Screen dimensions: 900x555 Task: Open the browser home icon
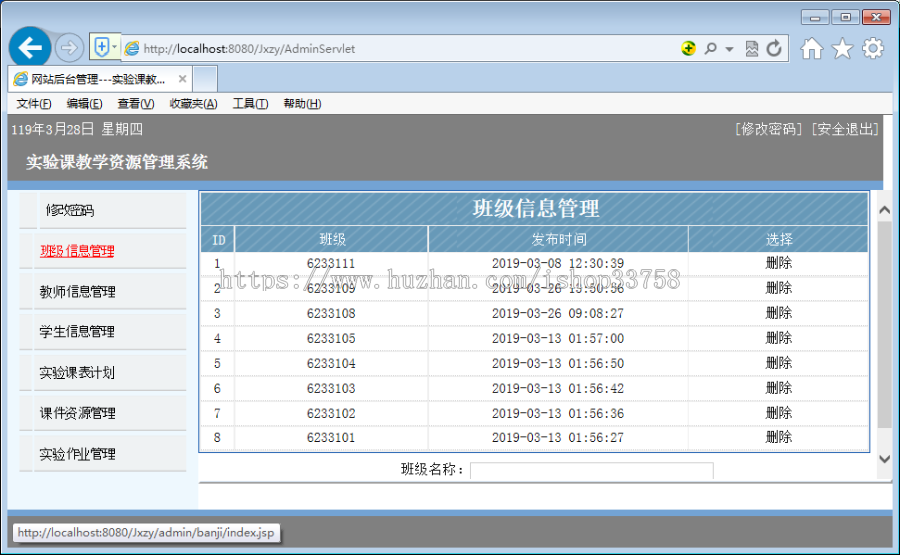click(x=812, y=48)
